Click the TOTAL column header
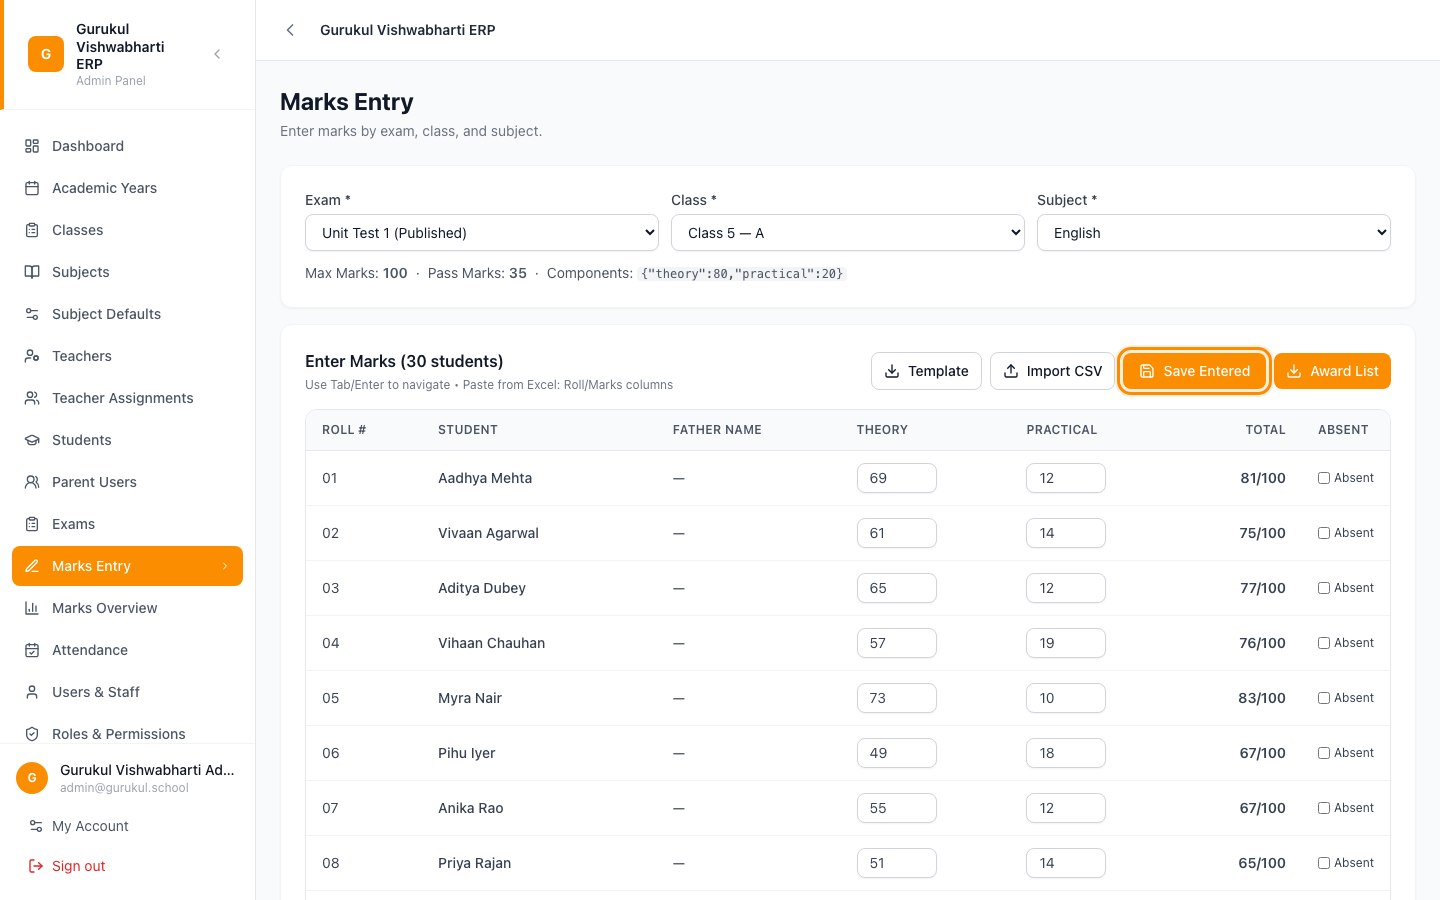Image resolution: width=1440 pixels, height=900 pixels. point(1265,430)
